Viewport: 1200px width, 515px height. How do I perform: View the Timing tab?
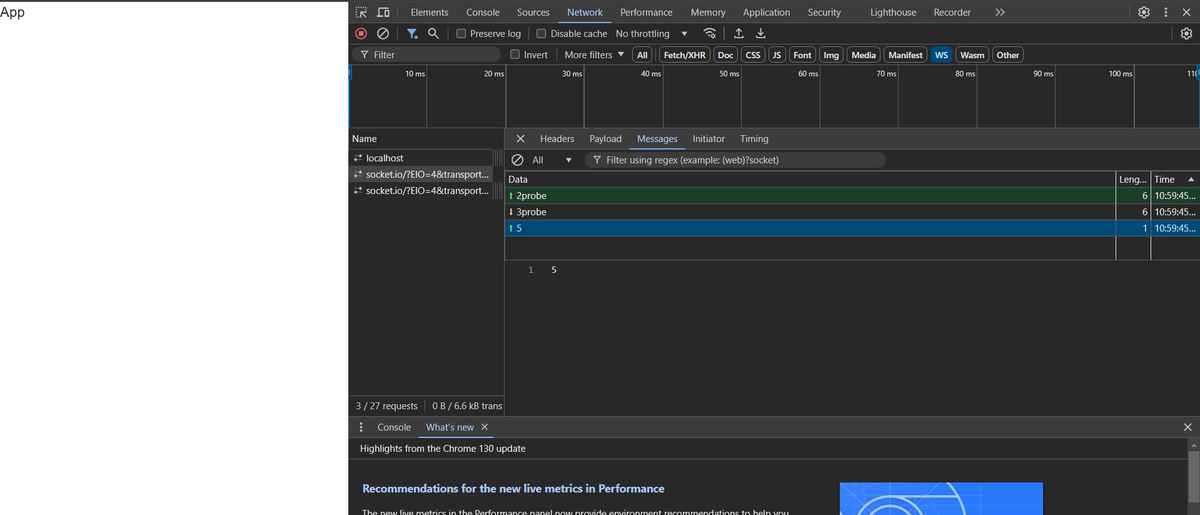[x=754, y=139]
